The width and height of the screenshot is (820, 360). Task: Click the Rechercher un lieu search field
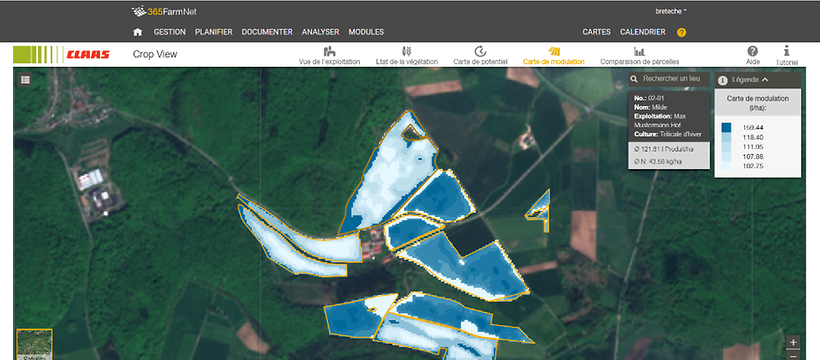pos(669,79)
